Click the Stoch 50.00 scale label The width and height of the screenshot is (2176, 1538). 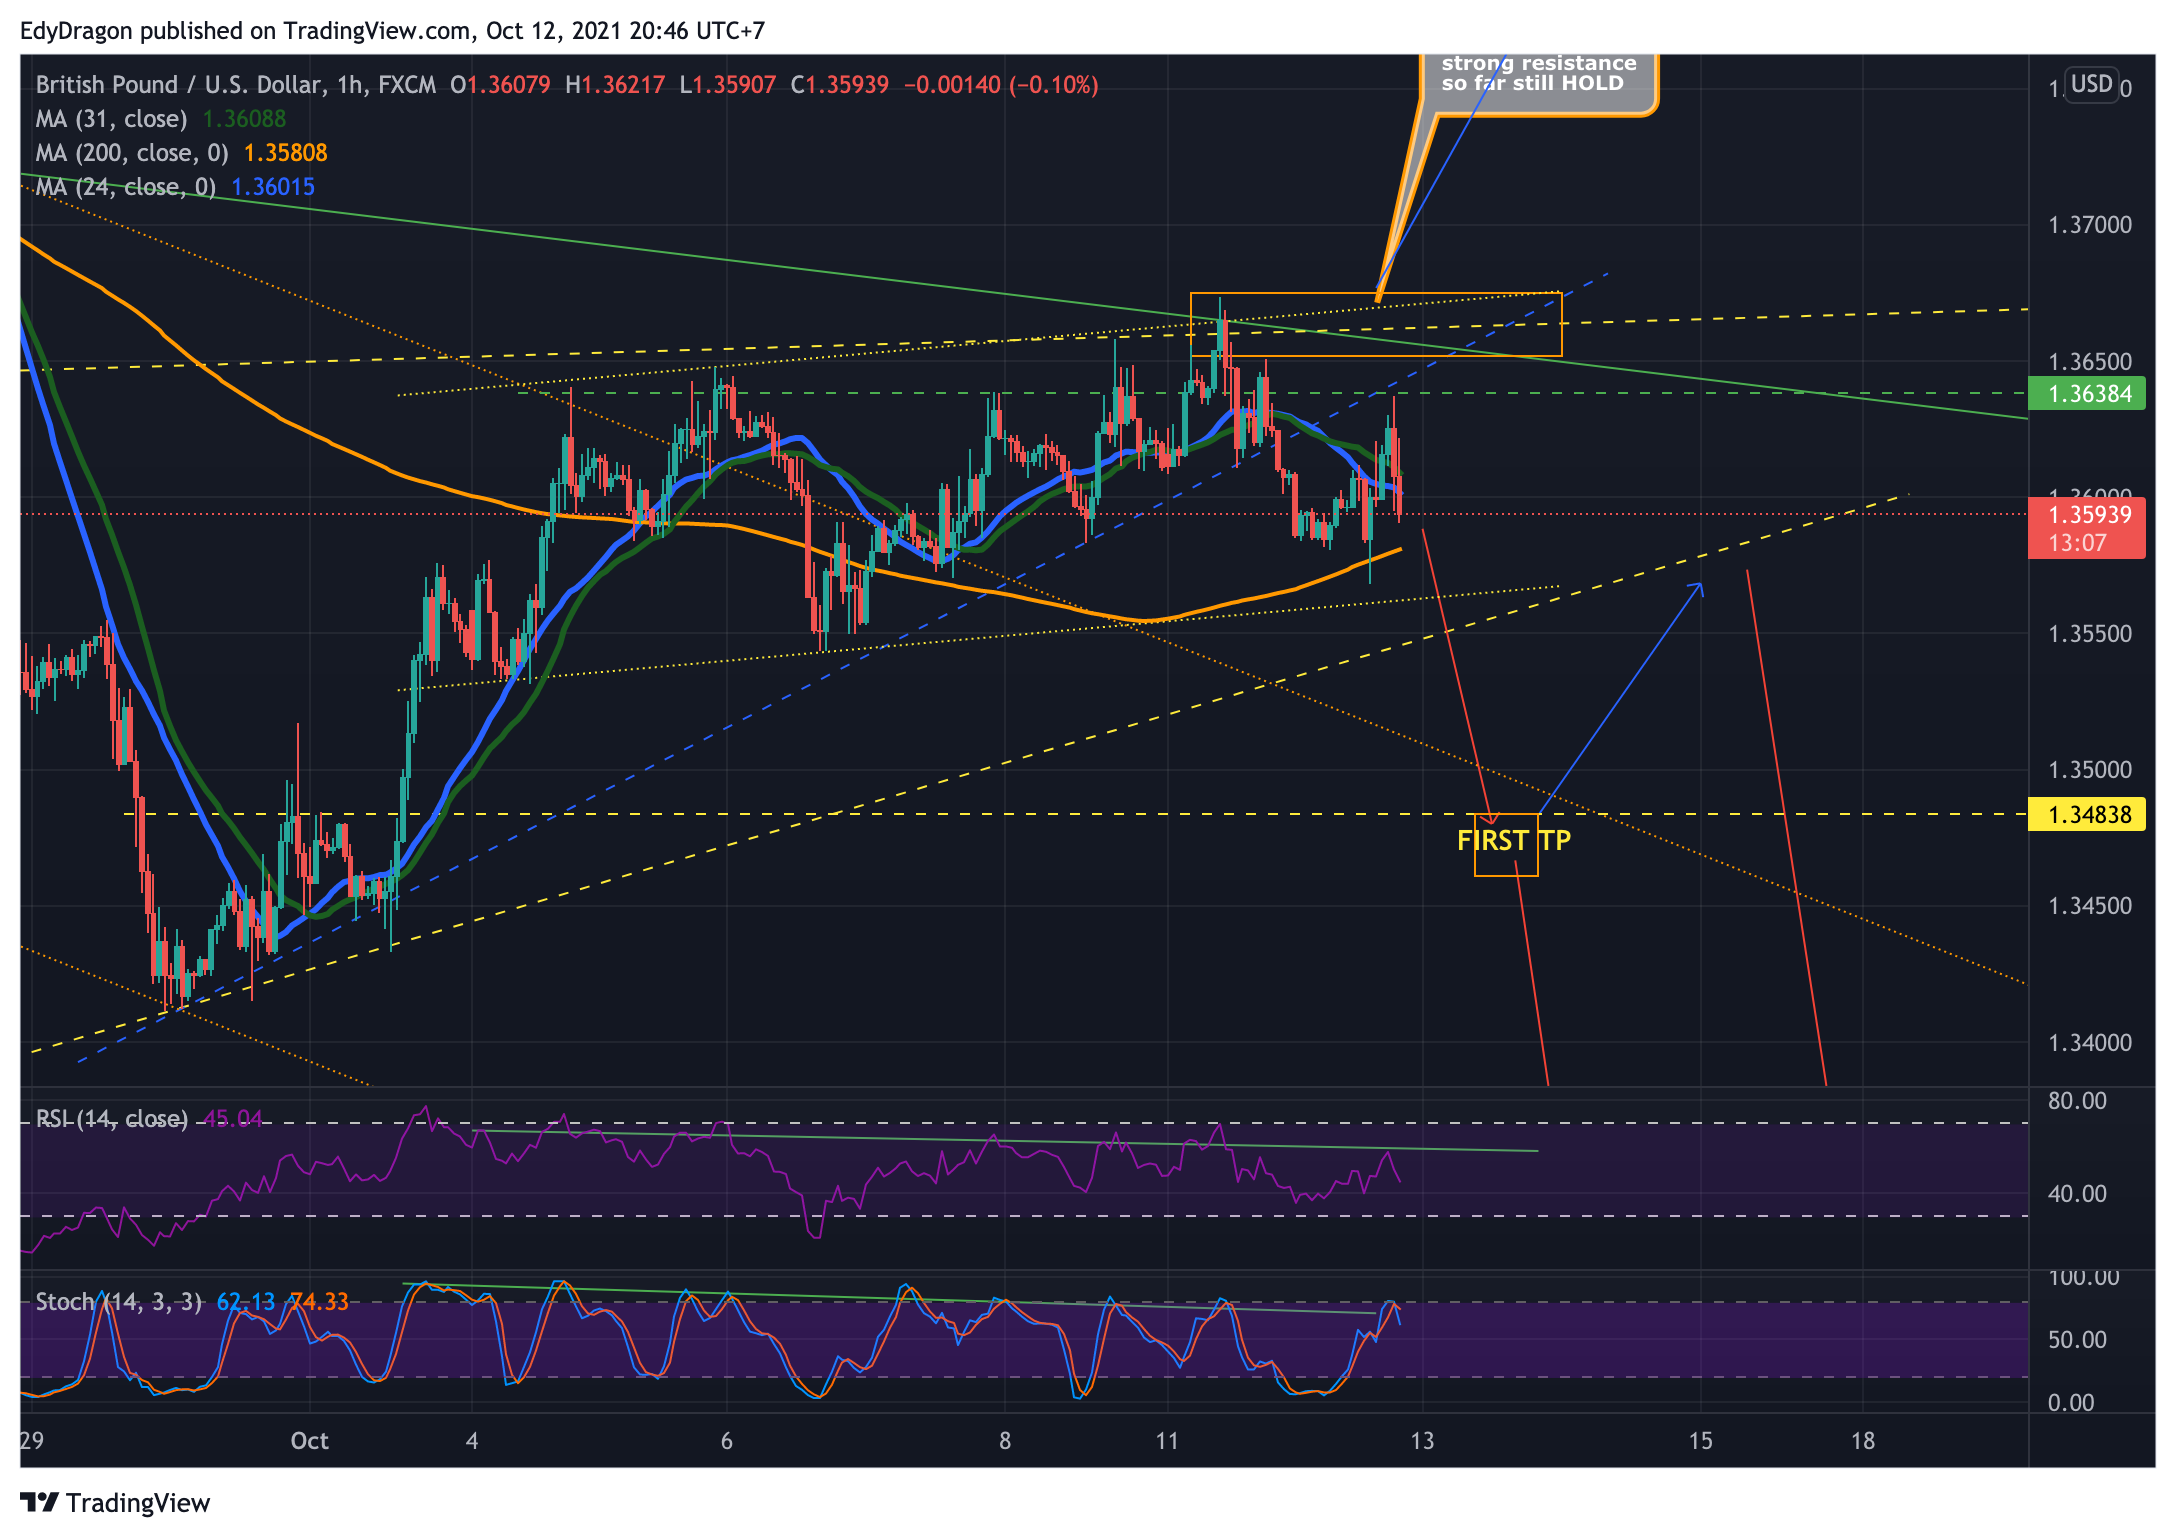(2077, 1340)
